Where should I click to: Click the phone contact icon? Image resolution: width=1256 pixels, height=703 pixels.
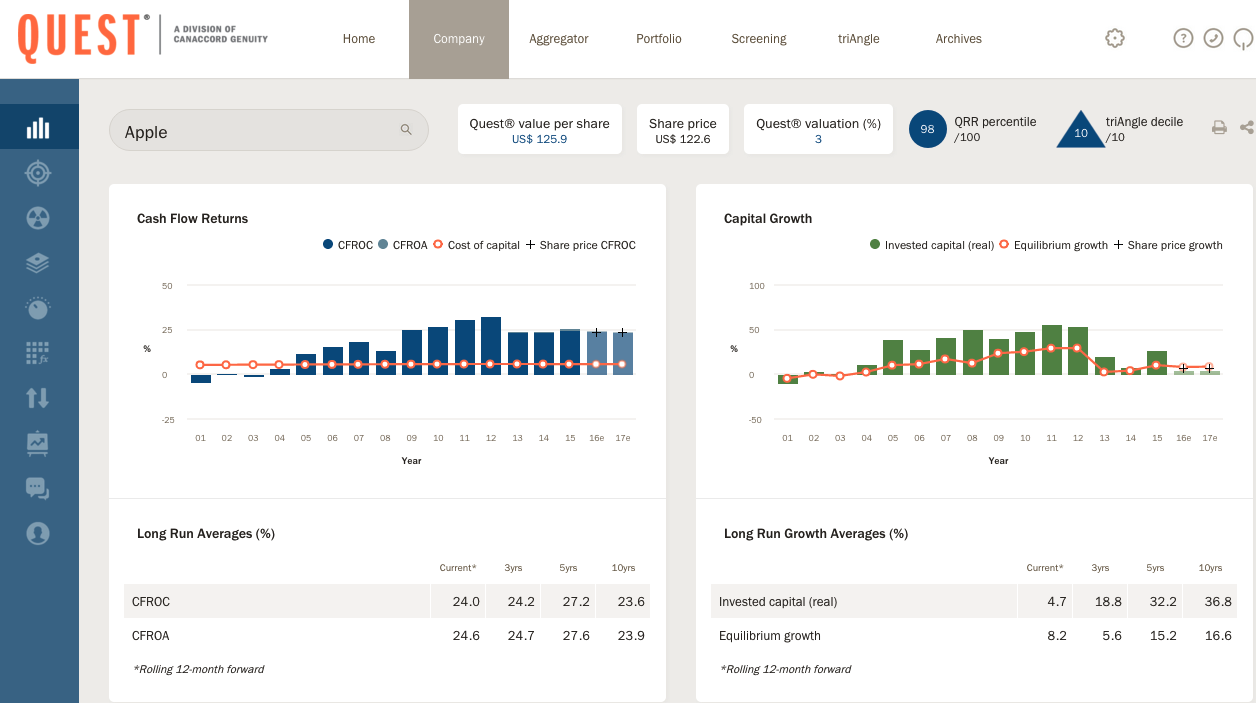tap(1213, 38)
